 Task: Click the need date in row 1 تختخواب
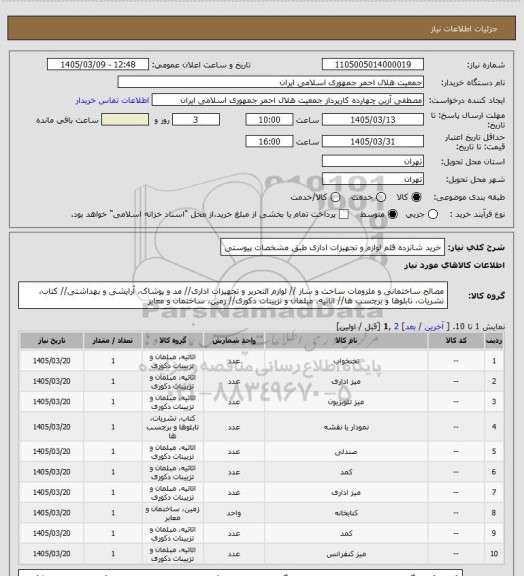tap(51, 361)
